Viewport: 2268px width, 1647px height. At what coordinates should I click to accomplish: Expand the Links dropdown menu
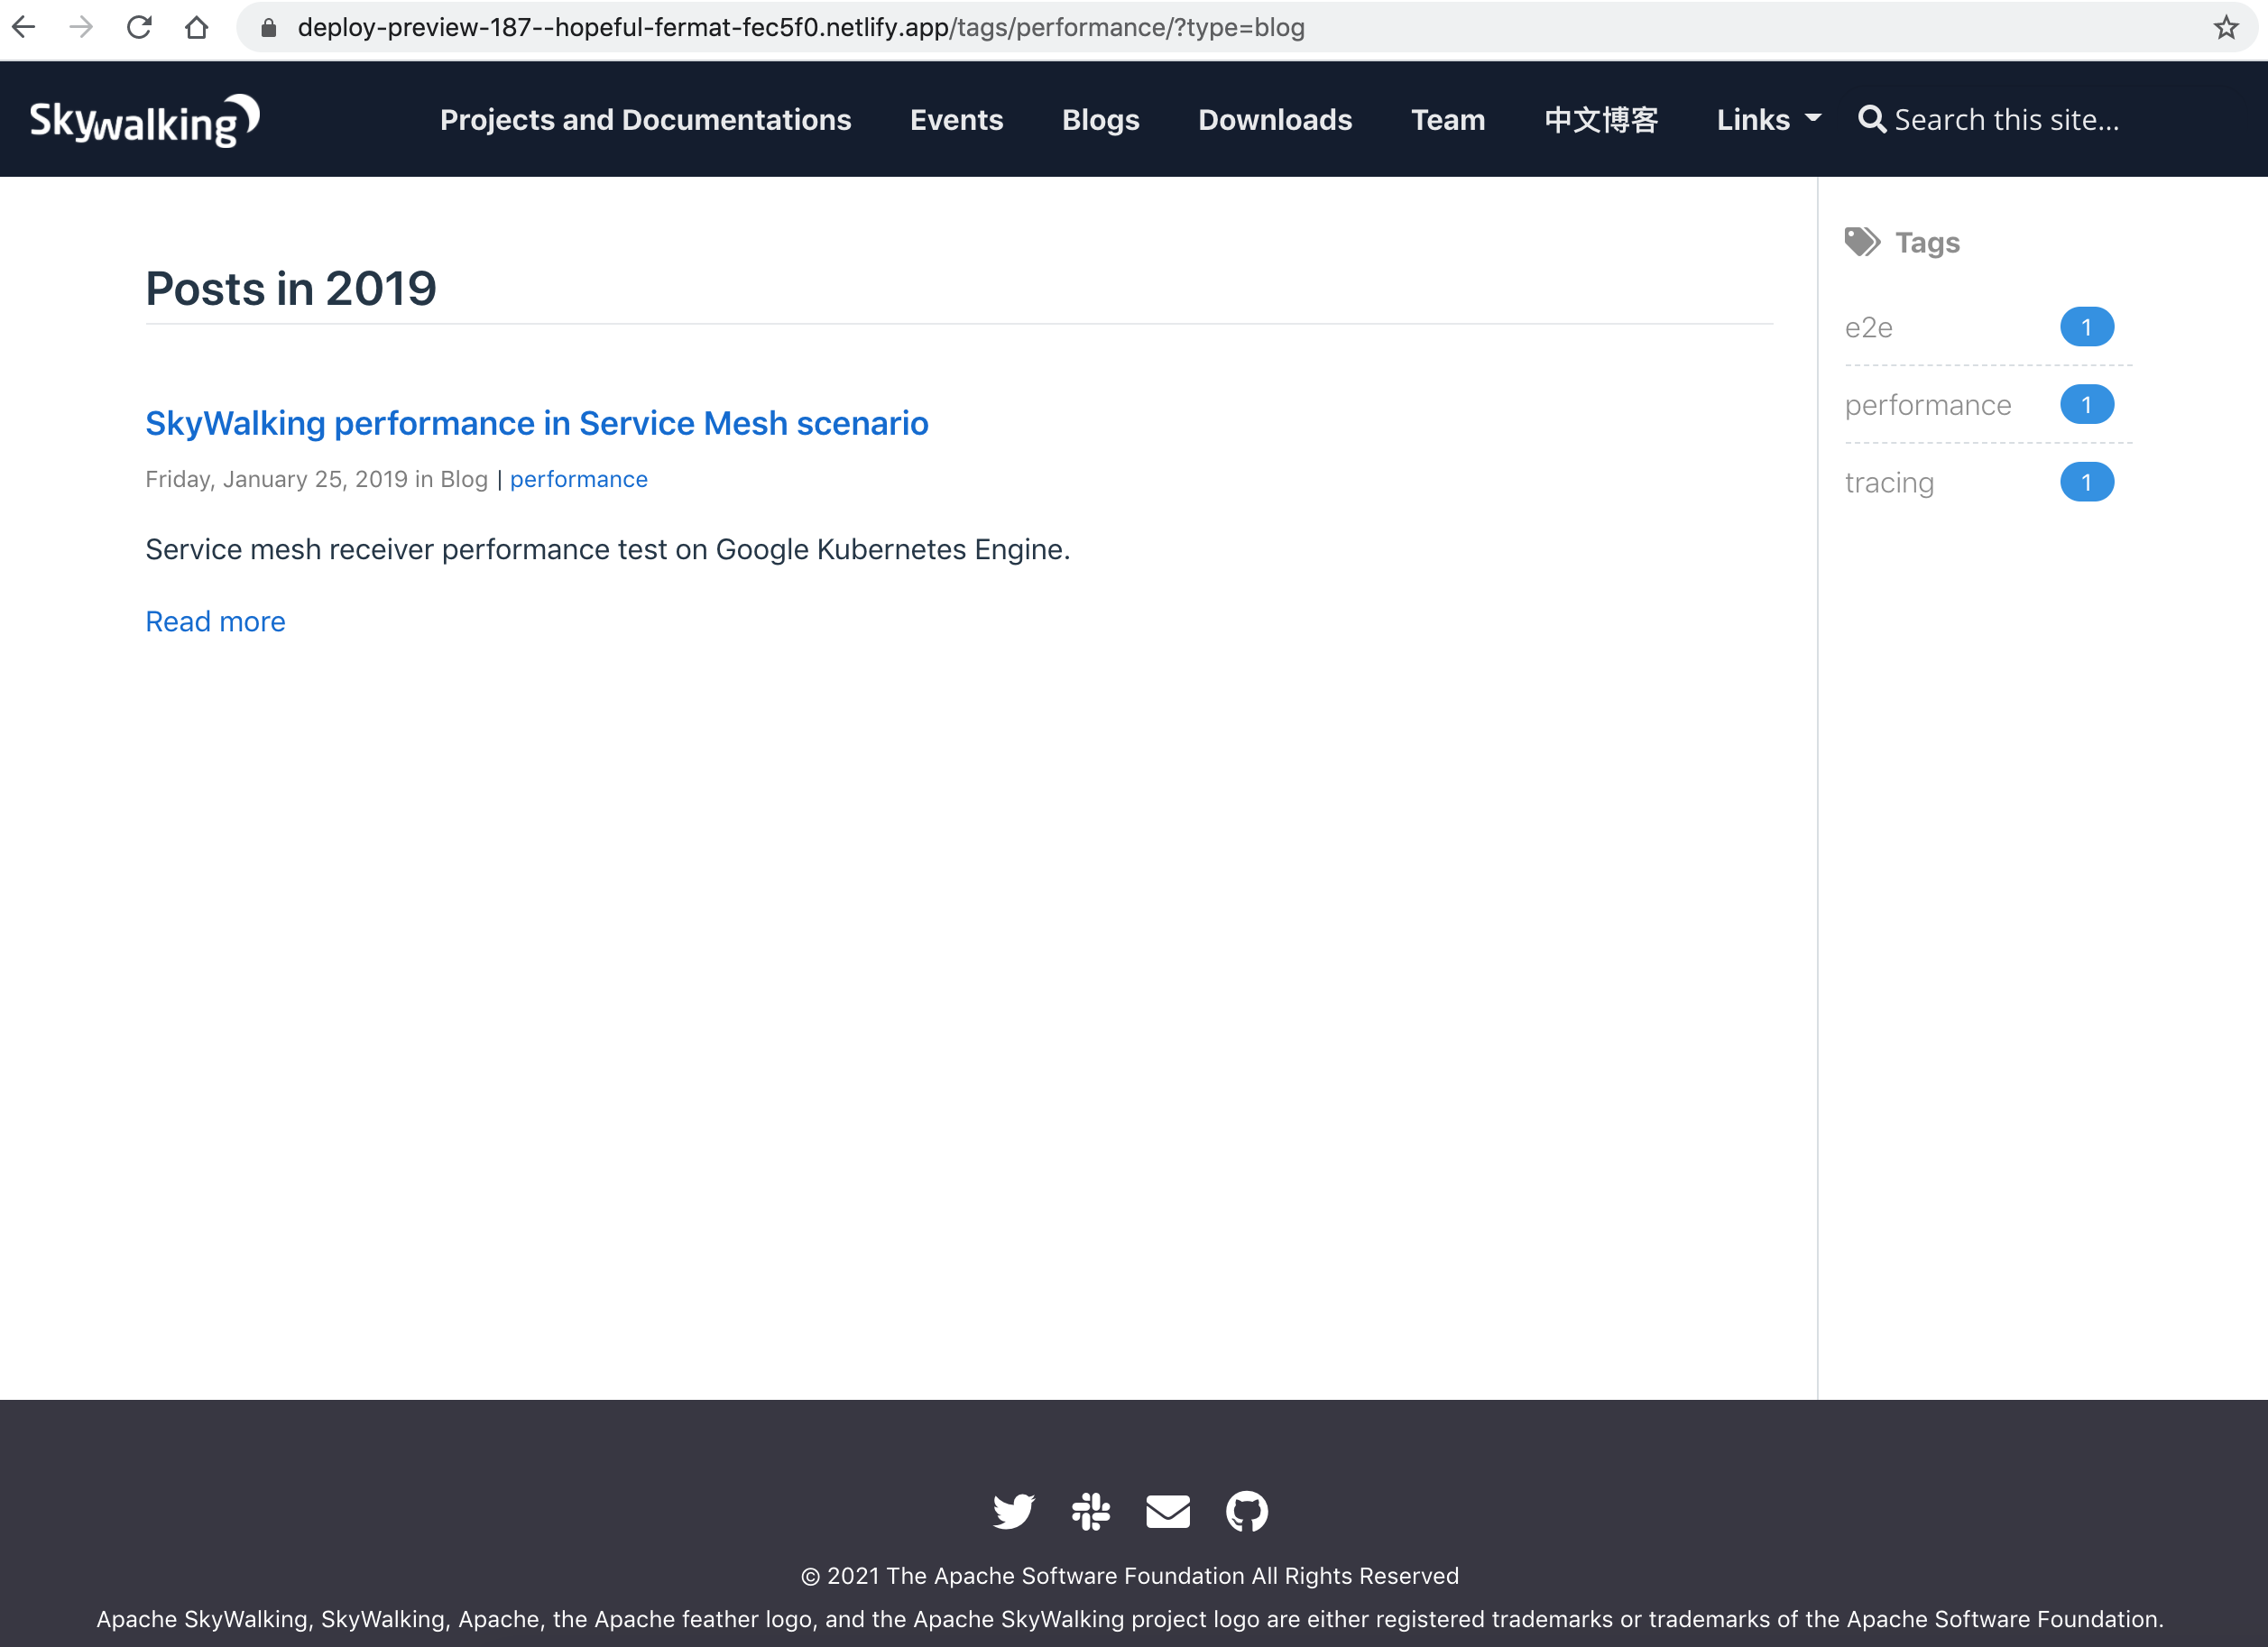[1767, 120]
